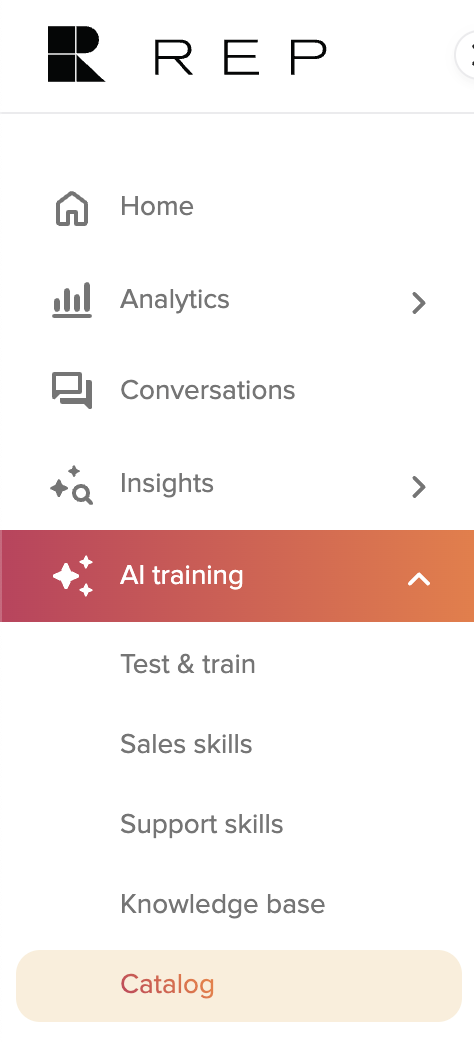The height and width of the screenshot is (1042, 474).
Task: Click the AI training sparkles icon
Action: click(73, 576)
